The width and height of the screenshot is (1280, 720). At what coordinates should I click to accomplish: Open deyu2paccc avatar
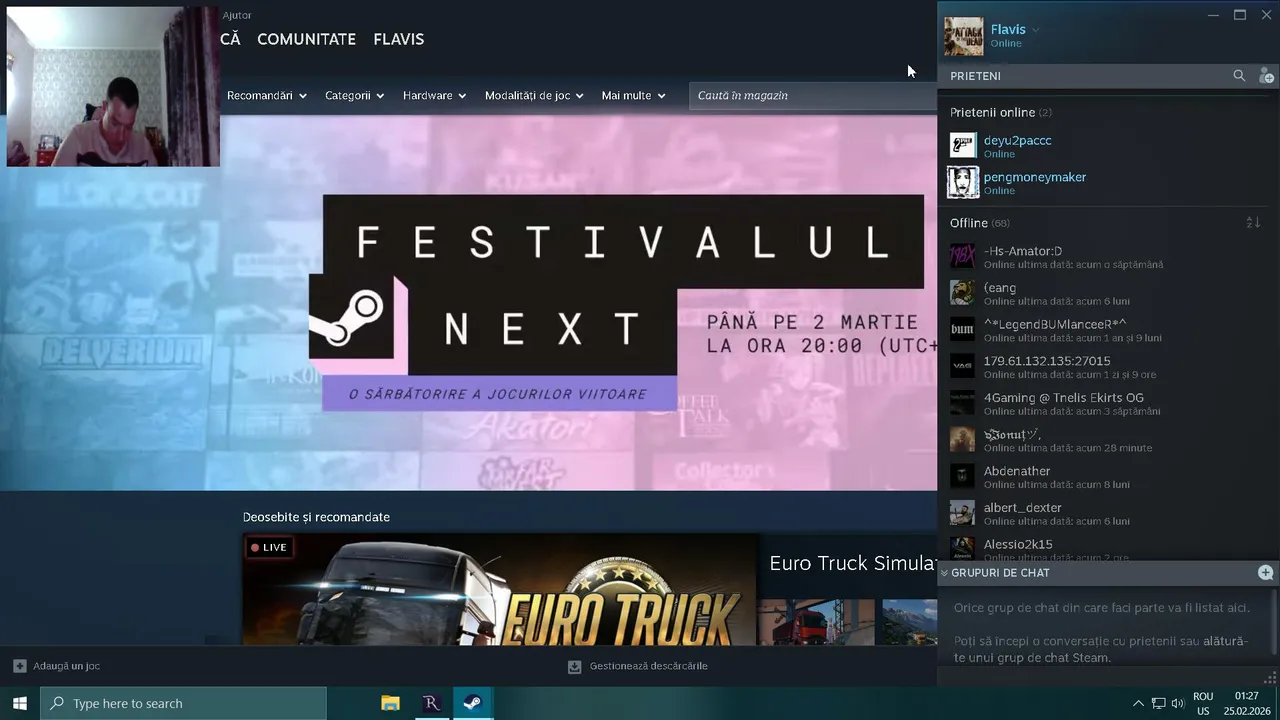[x=963, y=146]
